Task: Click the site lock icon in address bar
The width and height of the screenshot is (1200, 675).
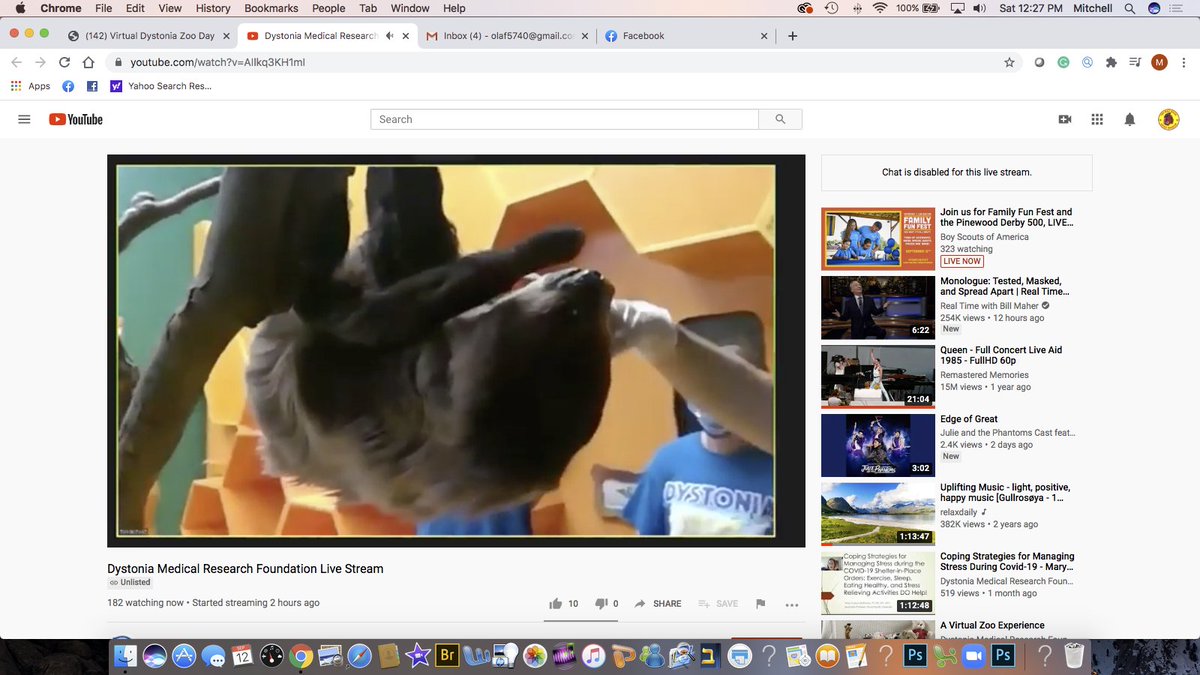Action: (x=120, y=62)
